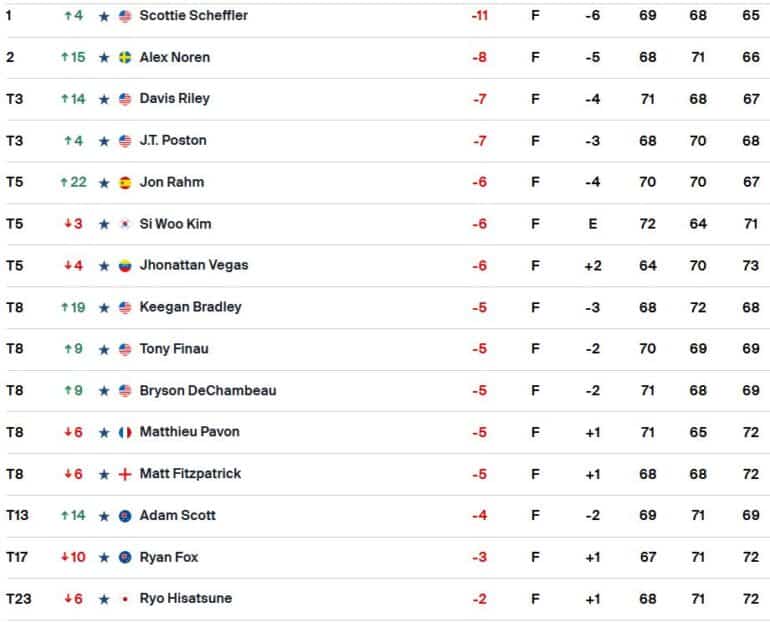Screen dimensions: 770x623
Task: Click the favorite star beside Scottie Scheffler
Action: (104, 17)
